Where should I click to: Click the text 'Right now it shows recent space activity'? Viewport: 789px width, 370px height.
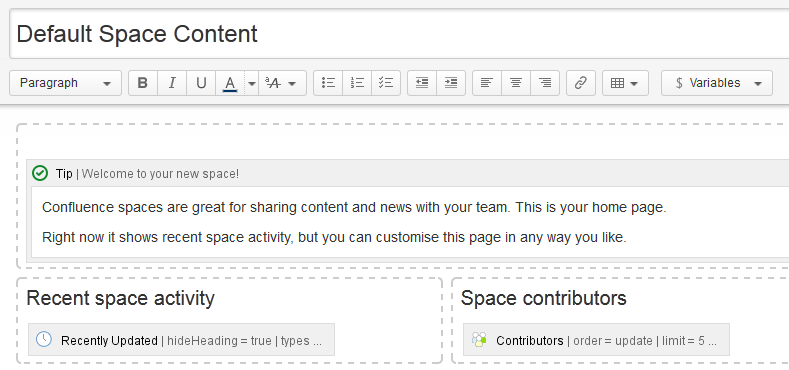coord(167,237)
